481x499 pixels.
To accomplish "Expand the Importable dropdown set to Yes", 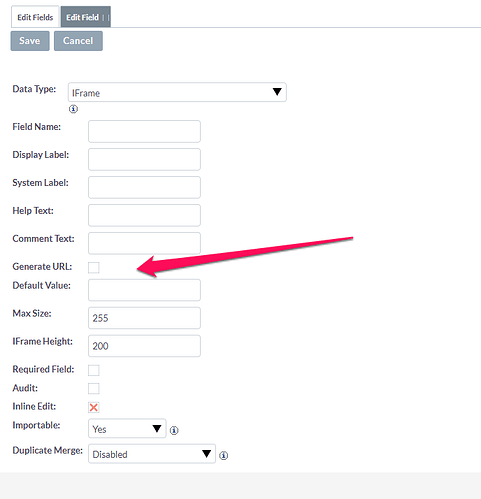I will pyautogui.click(x=127, y=429).
